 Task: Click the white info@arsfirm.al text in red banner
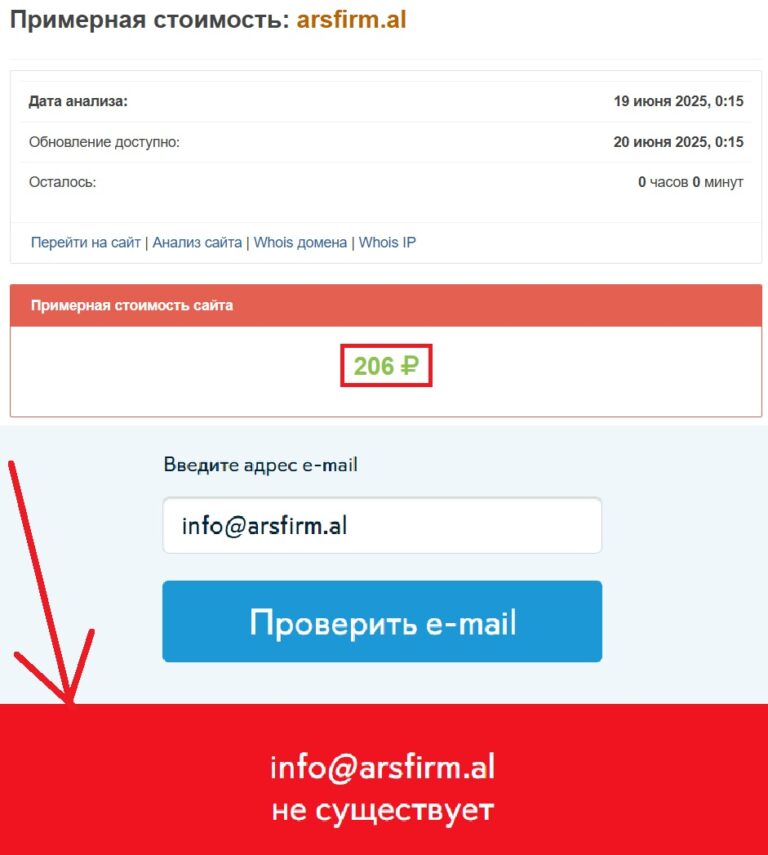pos(382,767)
